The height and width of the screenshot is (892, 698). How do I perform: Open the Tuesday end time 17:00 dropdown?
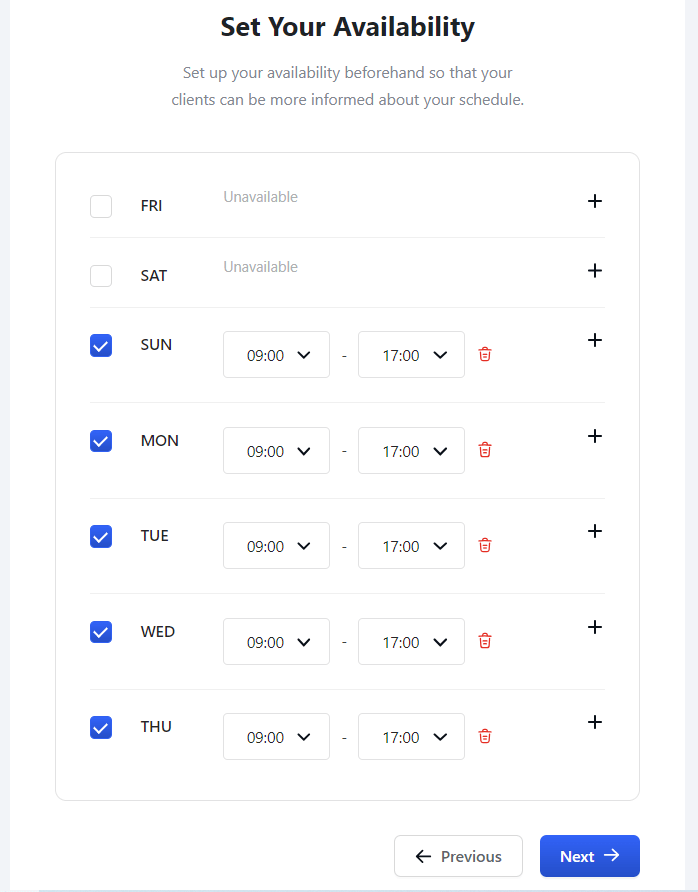coord(411,546)
